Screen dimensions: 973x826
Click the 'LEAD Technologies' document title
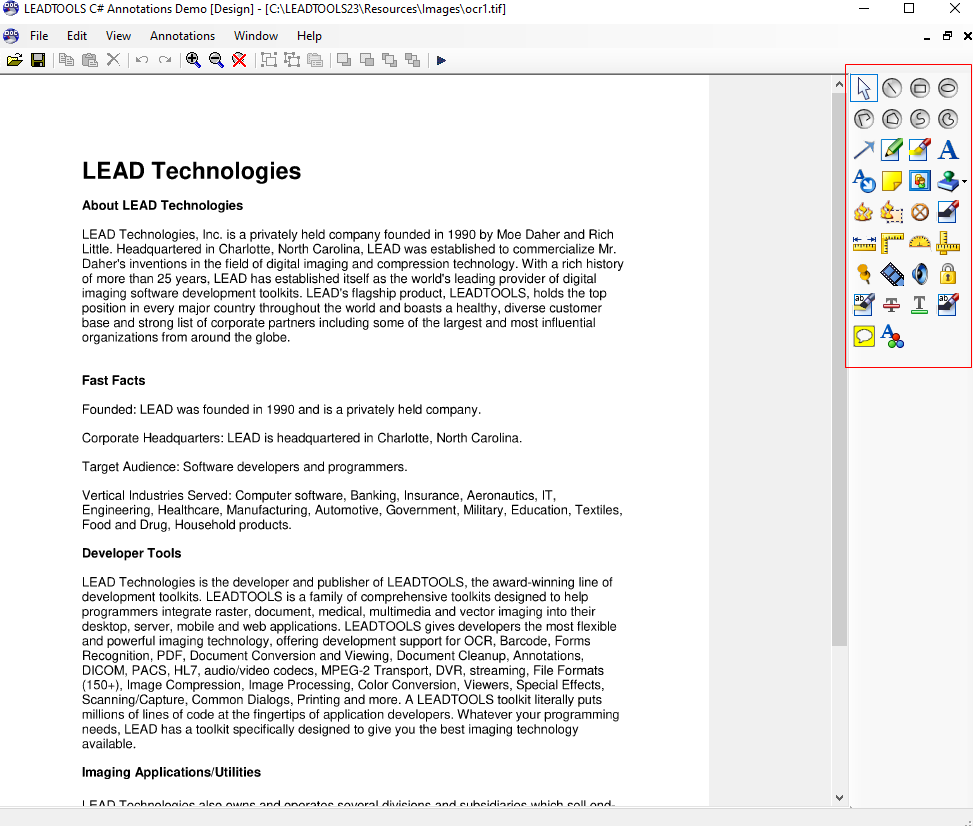(191, 171)
